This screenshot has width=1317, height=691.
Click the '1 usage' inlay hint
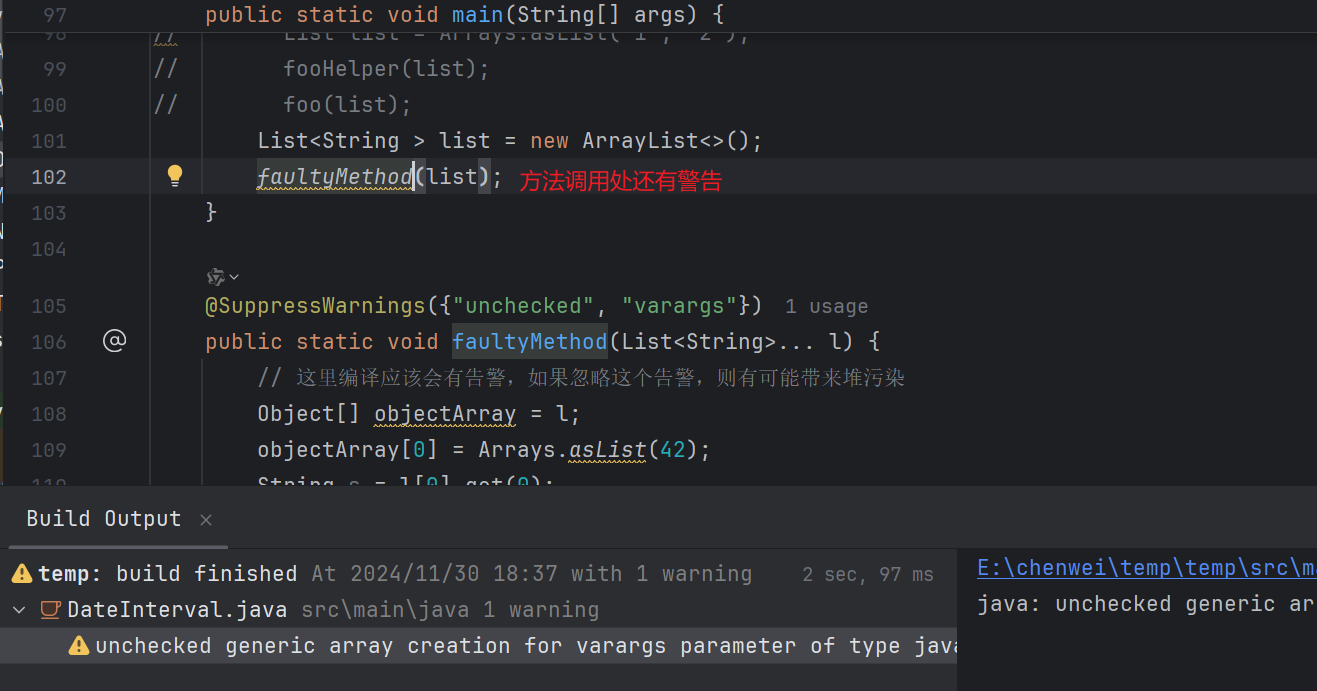pos(826,307)
